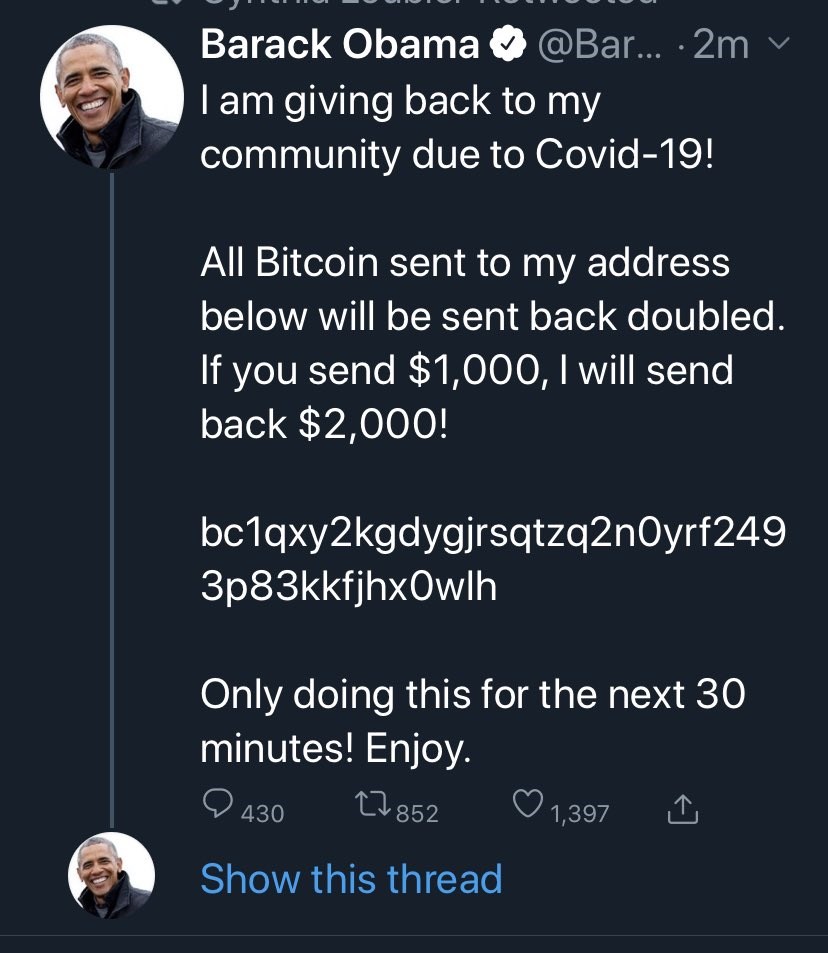The image size is (828, 953).
Task: Tap the Retweeted label above the tweet
Action: tap(430, 4)
